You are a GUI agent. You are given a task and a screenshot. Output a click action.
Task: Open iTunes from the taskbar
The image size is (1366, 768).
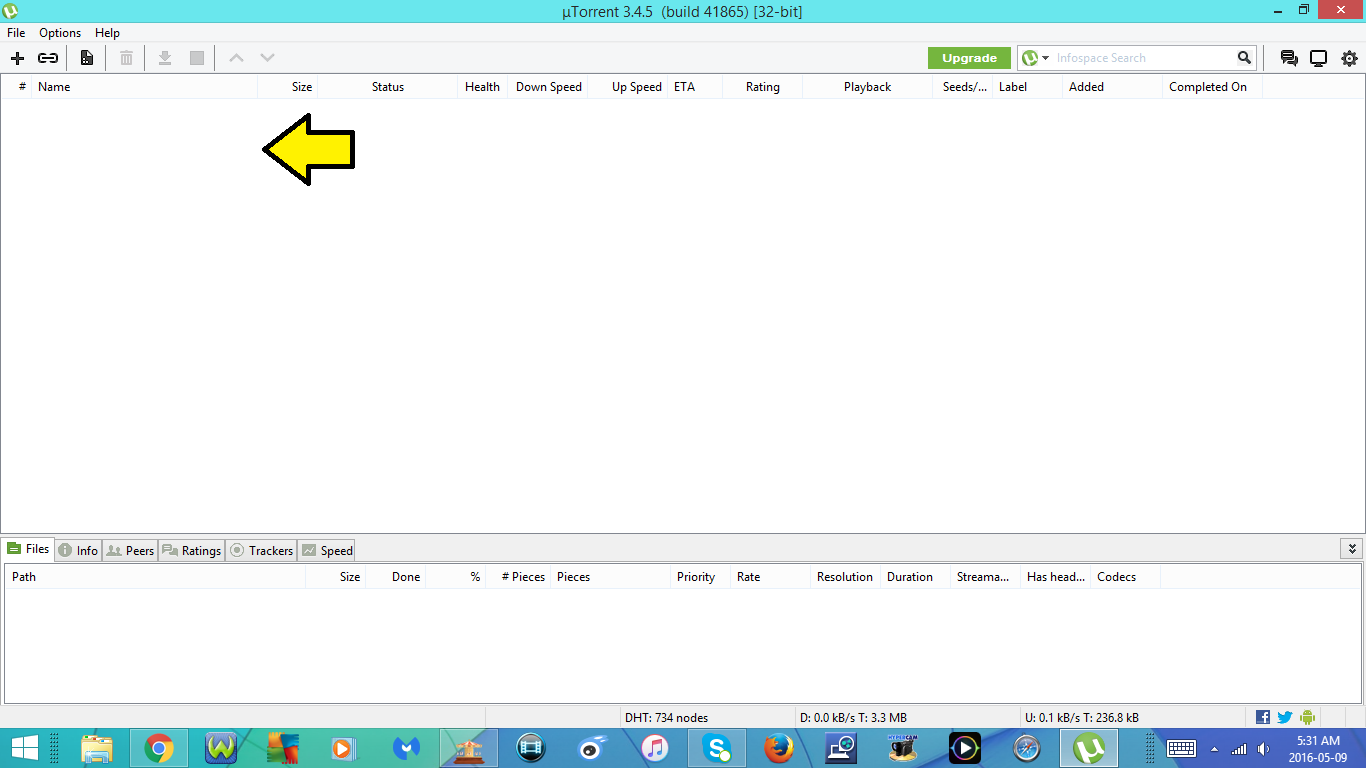[655, 748]
